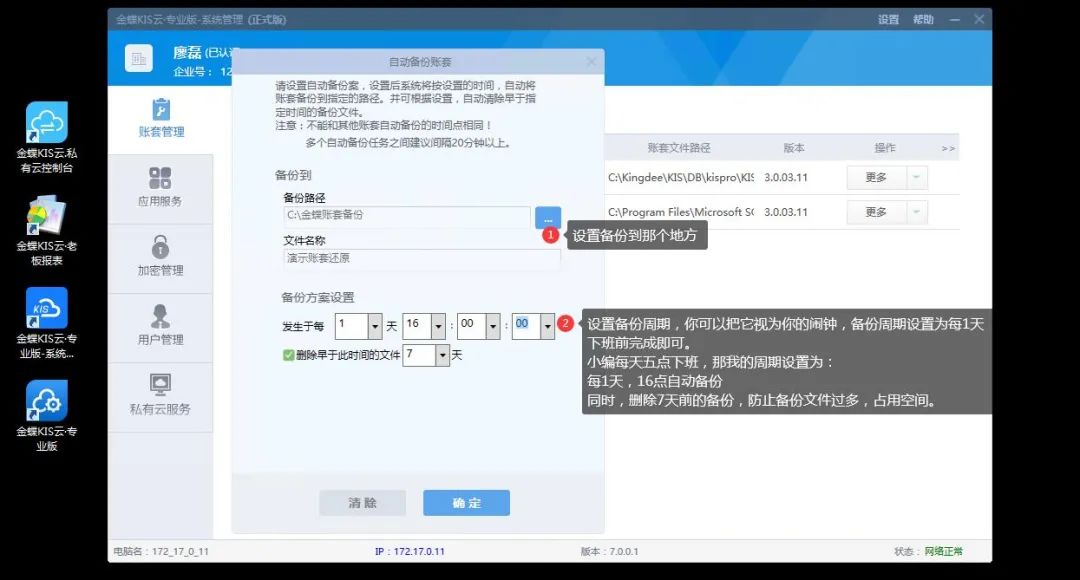Click path C:\Program Files\Microsoft
The height and width of the screenshot is (580, 1080).
tap(681, 212)
